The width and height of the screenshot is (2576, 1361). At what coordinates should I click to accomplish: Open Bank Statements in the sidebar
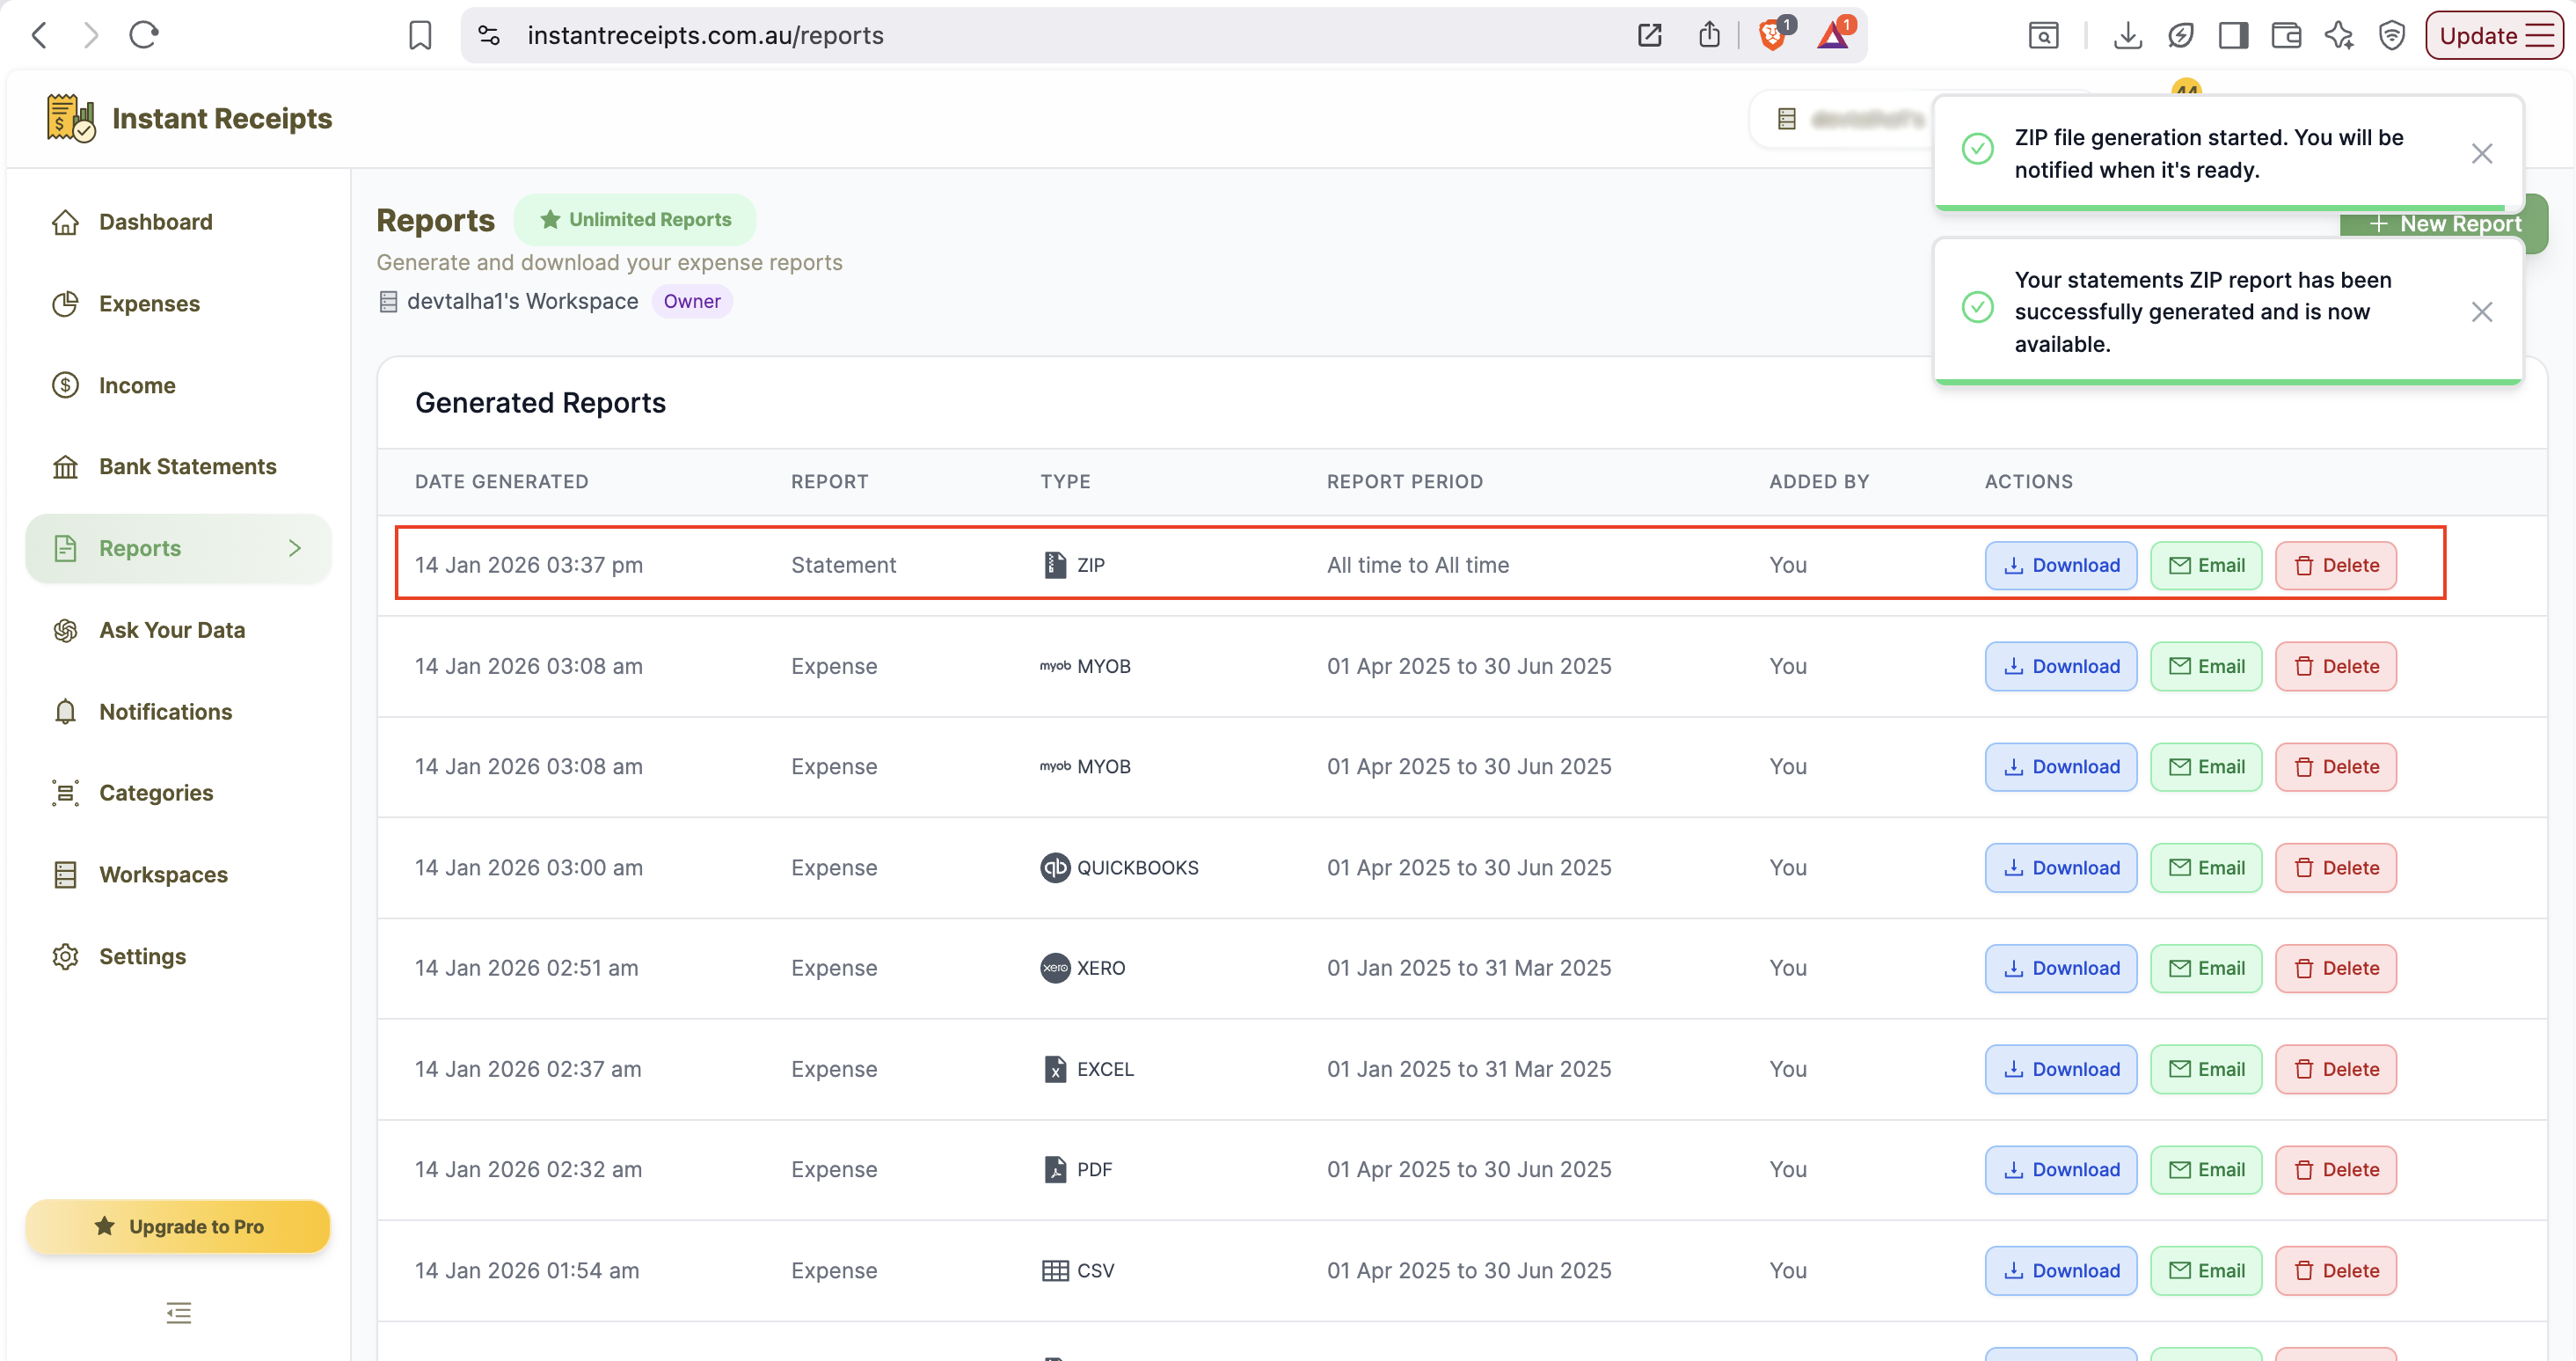178,467
